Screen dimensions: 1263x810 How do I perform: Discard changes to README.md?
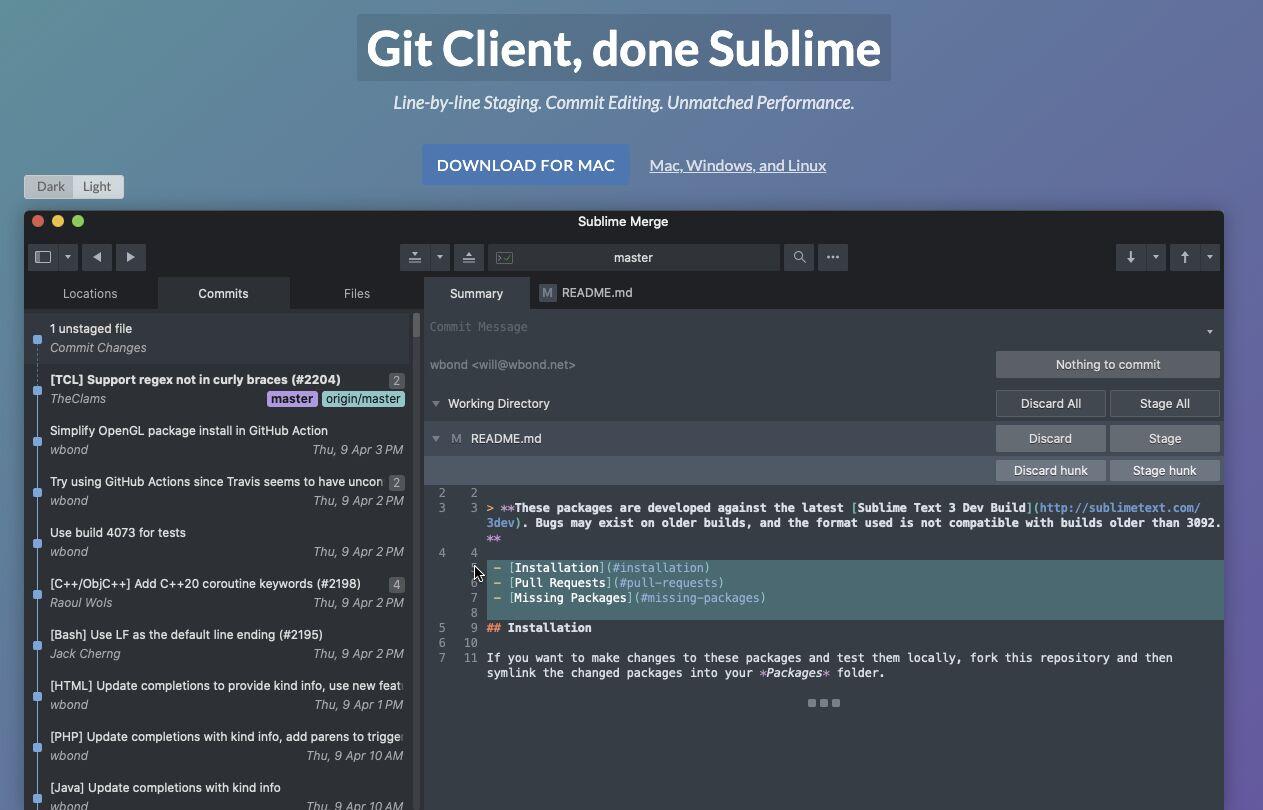tap(1051, 439)
